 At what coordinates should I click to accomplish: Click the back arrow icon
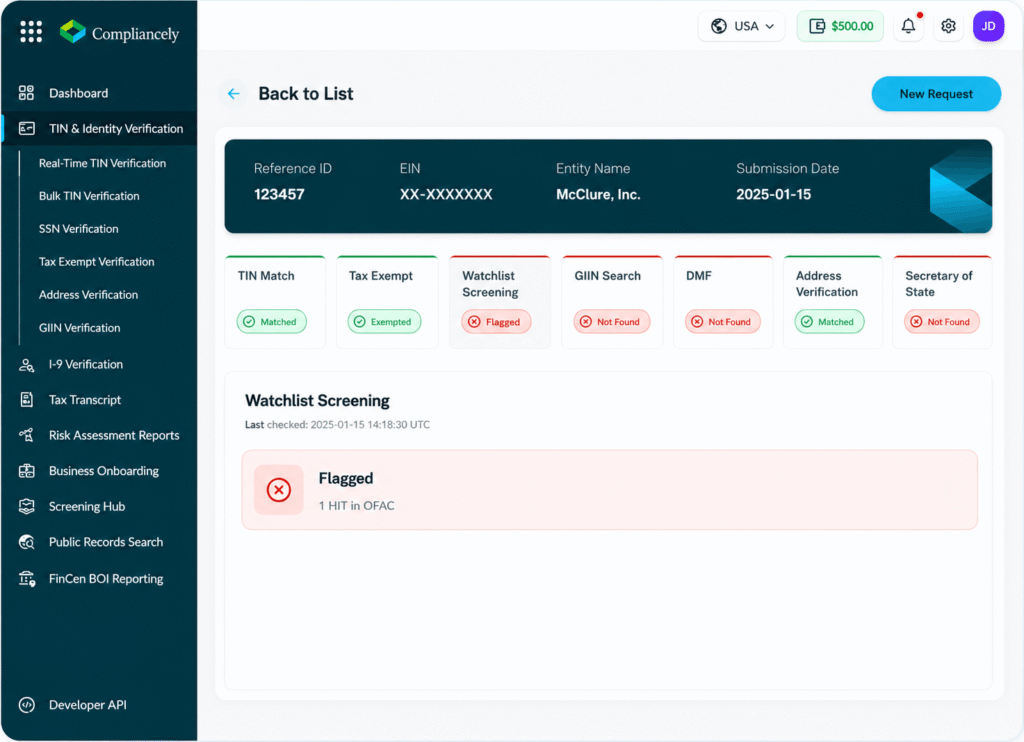click(x=233, y=93)
